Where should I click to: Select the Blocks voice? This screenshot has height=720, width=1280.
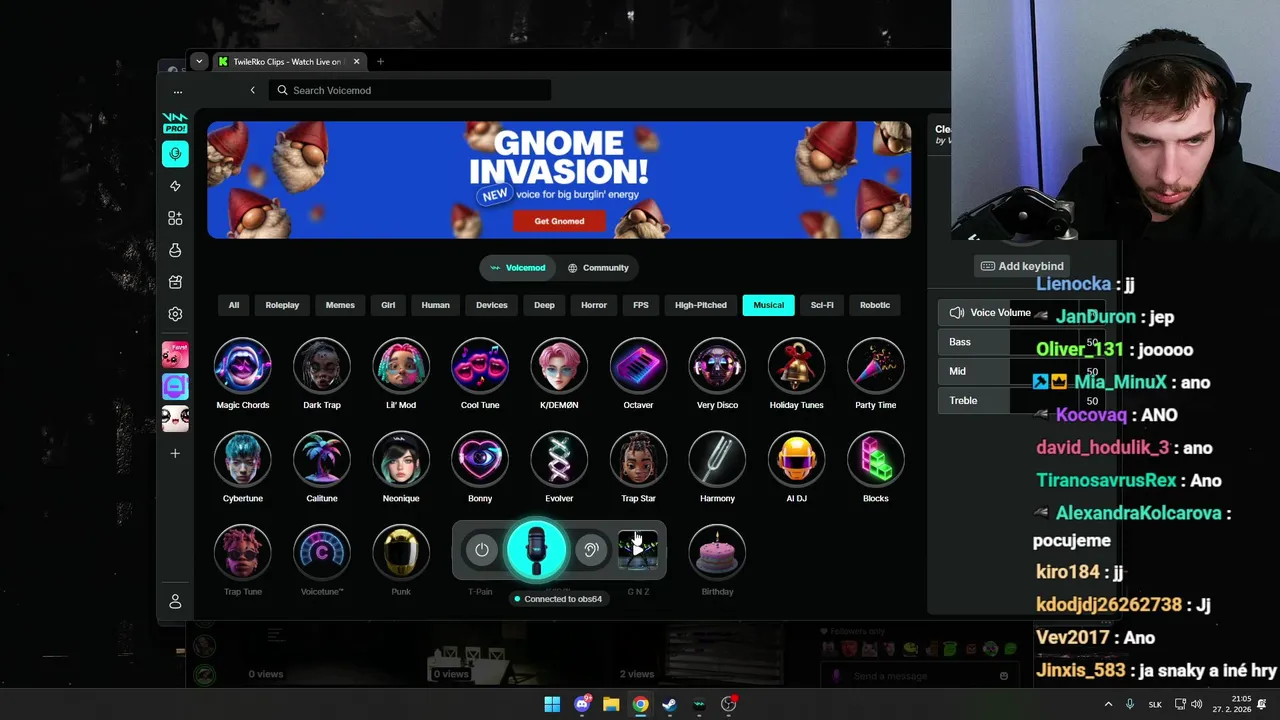875,459
